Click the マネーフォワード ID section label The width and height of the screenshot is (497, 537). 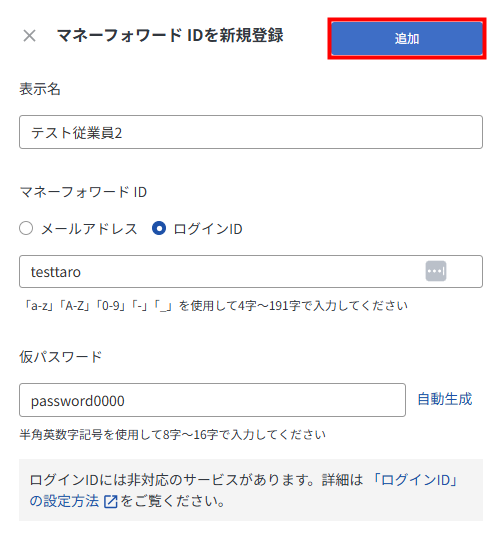(x=83, y=192)
